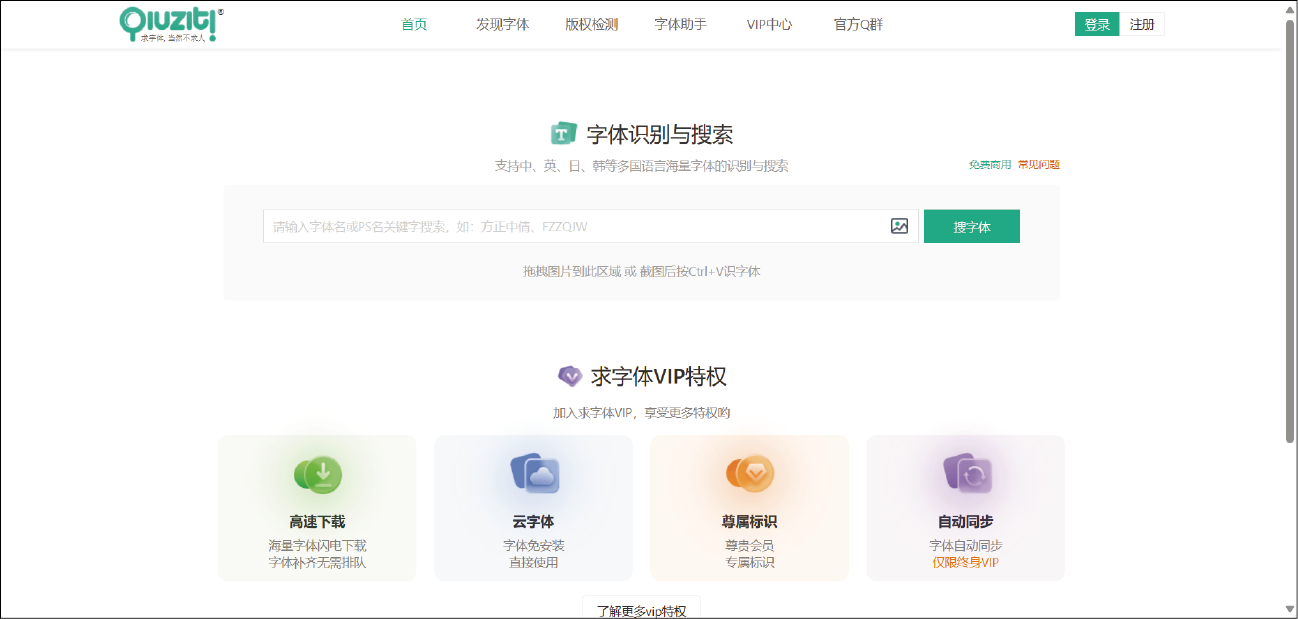Open the 首页 navigation tab
1298x619 pixels.
pyautogui.click(x=414, y=25)
